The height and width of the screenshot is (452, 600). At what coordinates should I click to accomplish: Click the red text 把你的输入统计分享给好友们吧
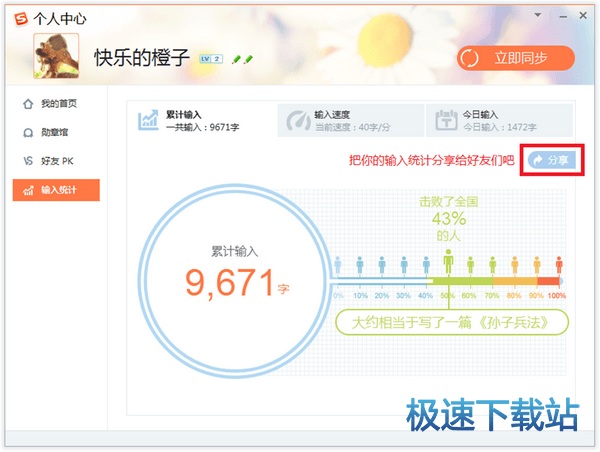(431, 160)
